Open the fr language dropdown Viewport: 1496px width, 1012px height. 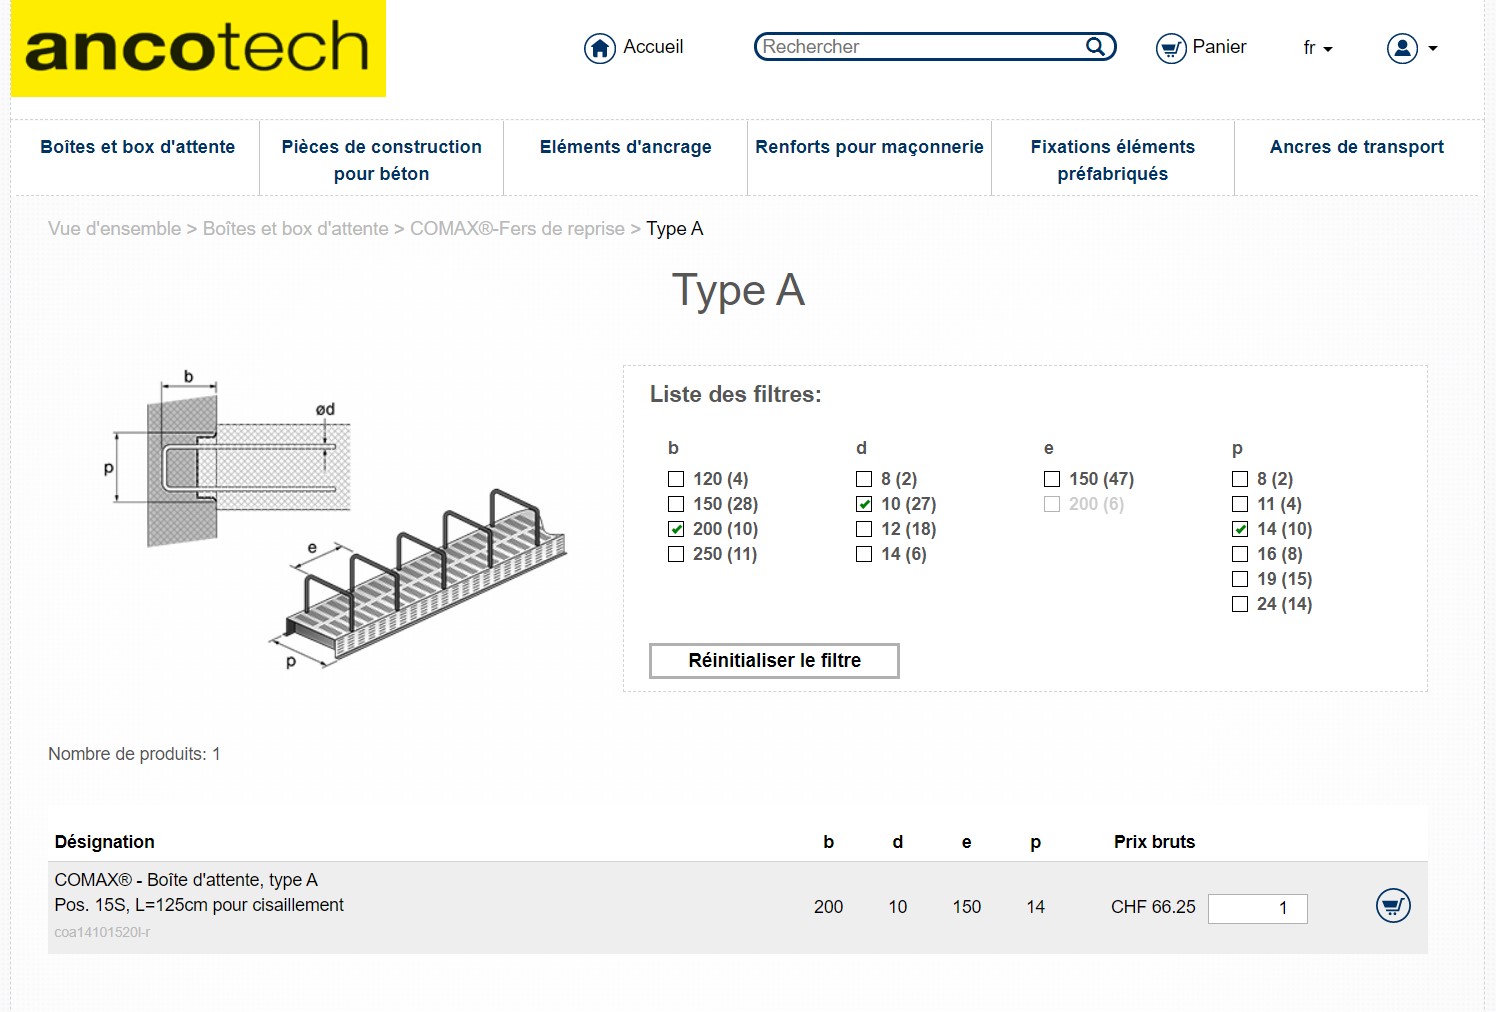click(x=1317, y=48)
